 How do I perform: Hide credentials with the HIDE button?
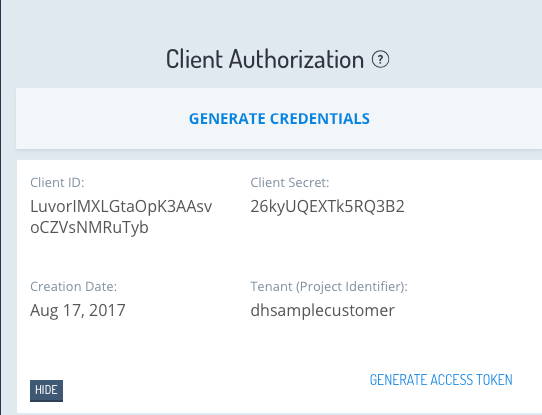point(46,390)
